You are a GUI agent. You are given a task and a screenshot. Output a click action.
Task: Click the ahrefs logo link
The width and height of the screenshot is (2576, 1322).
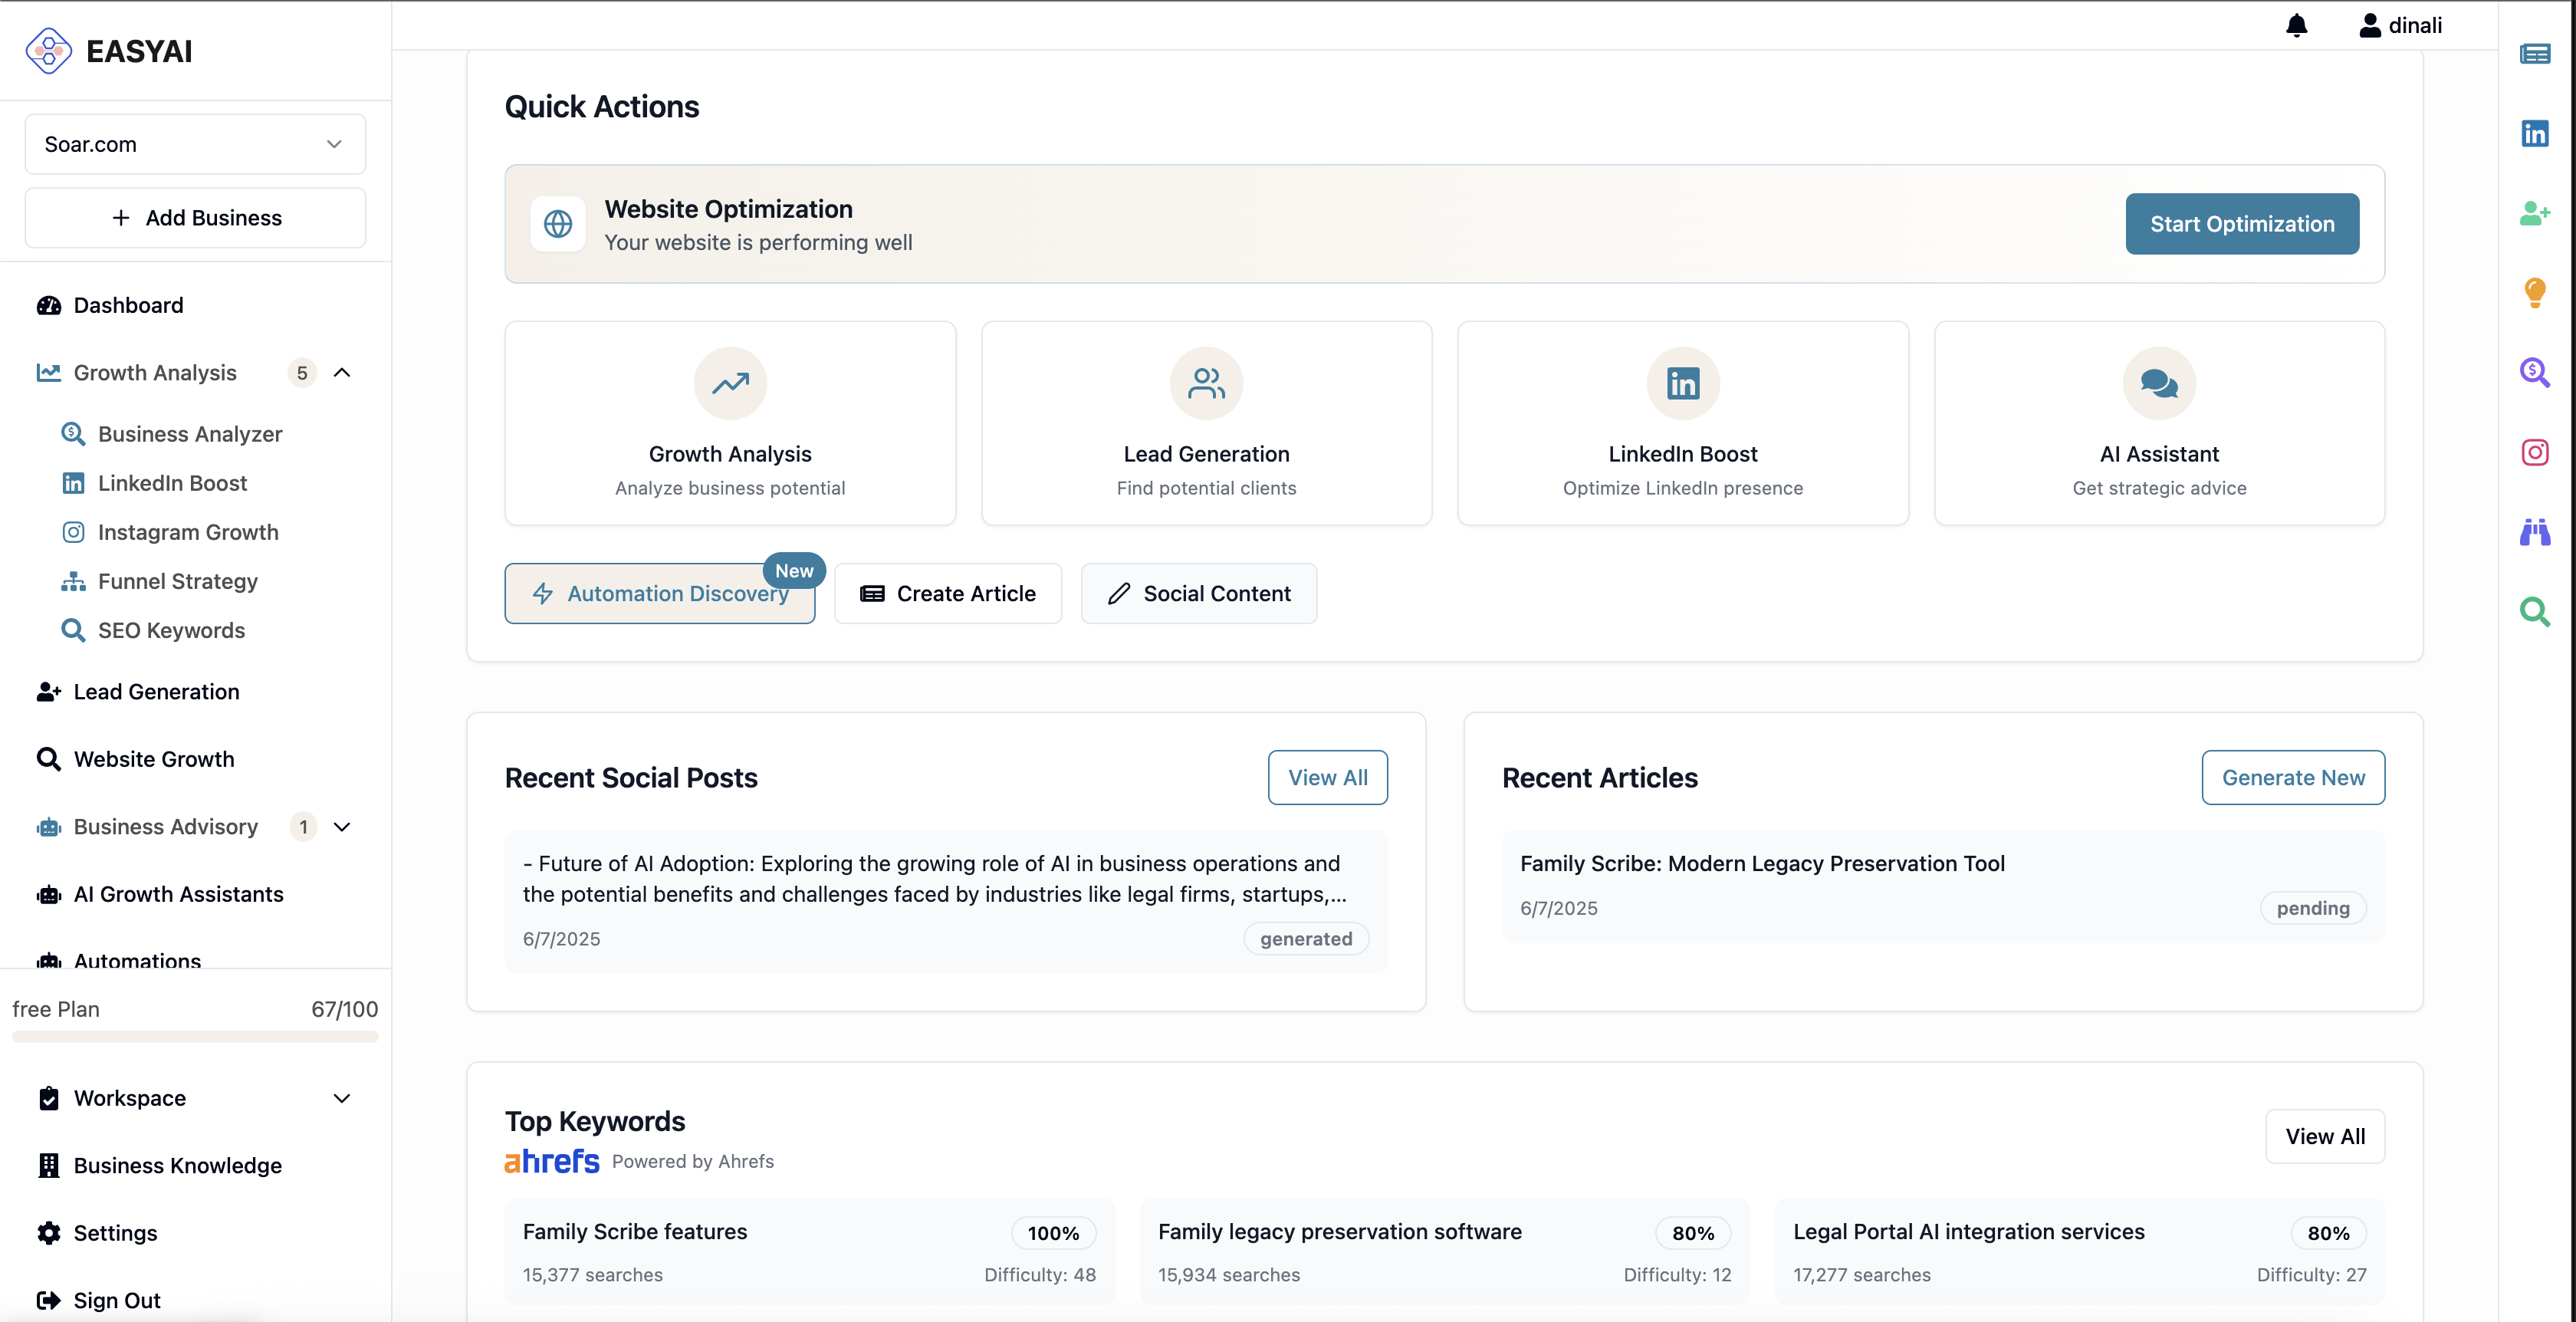551,1161
